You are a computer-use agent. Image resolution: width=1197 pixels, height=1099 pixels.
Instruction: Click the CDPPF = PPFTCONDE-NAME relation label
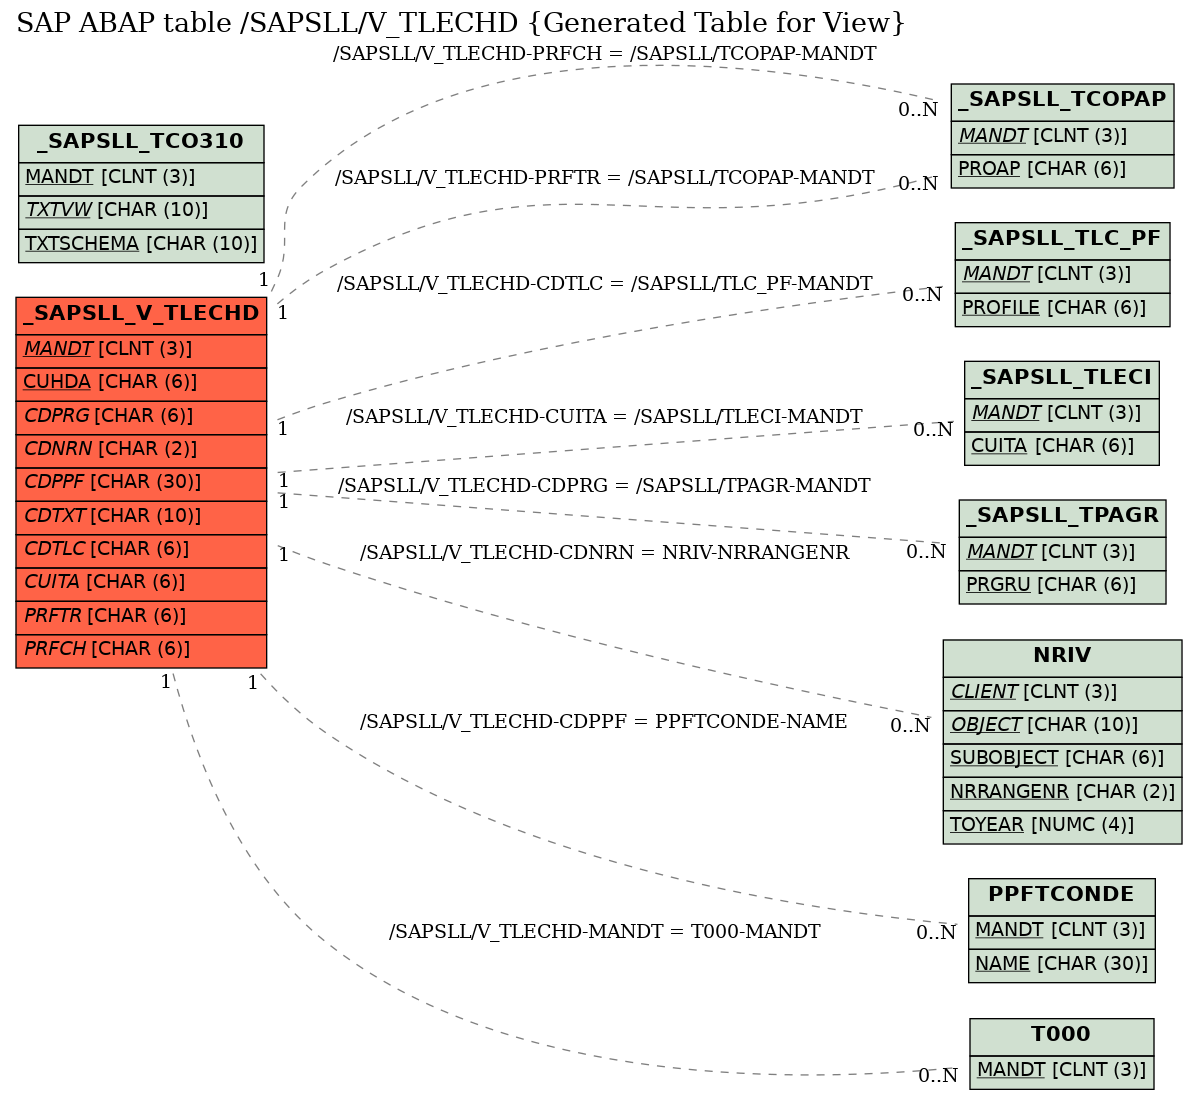(604, 722)
